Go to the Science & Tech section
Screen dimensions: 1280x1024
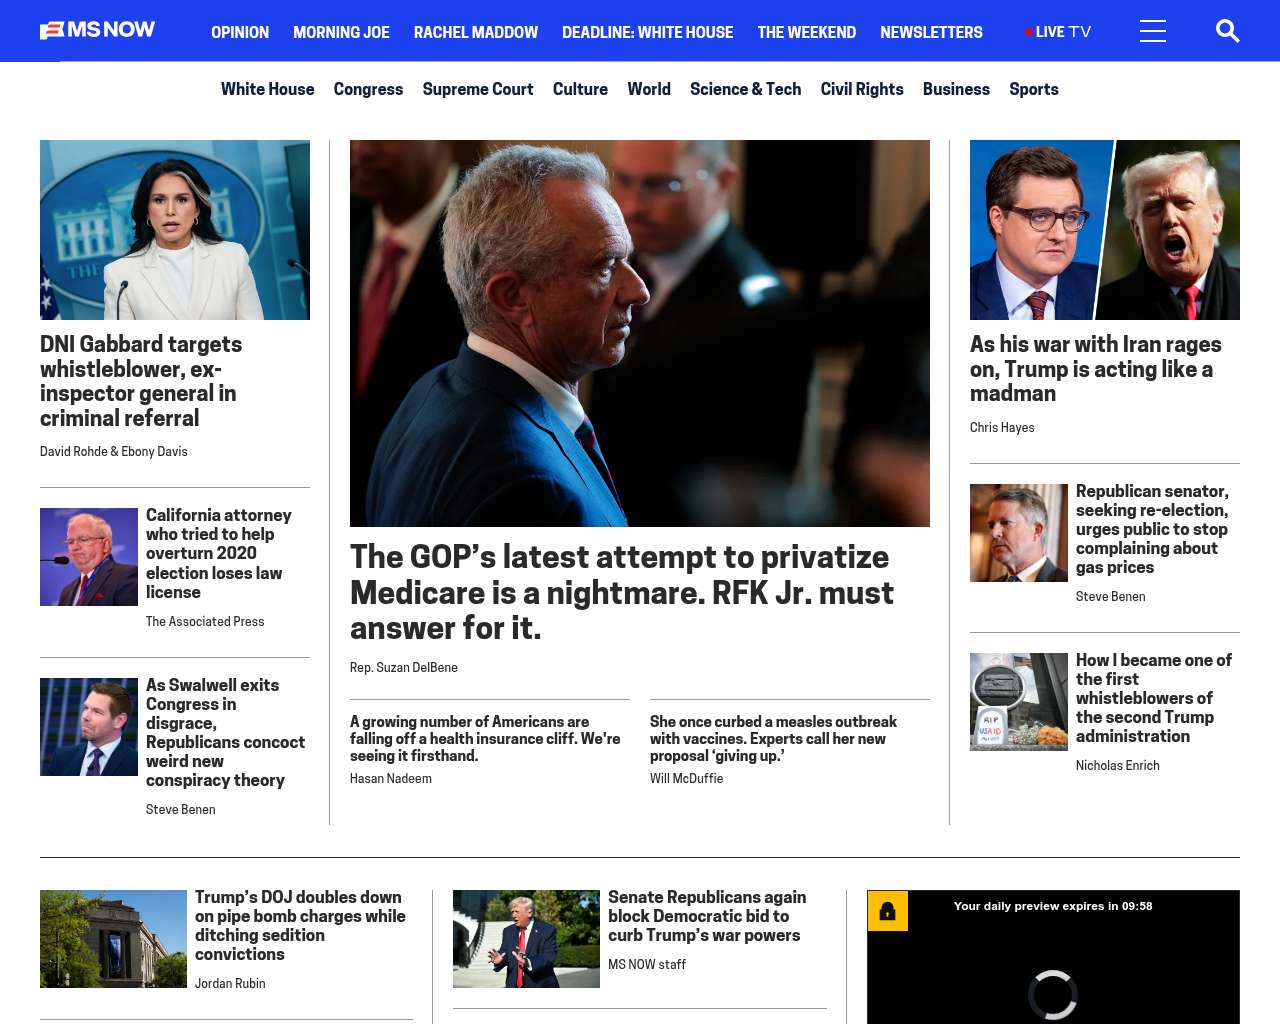coord(745,89)
